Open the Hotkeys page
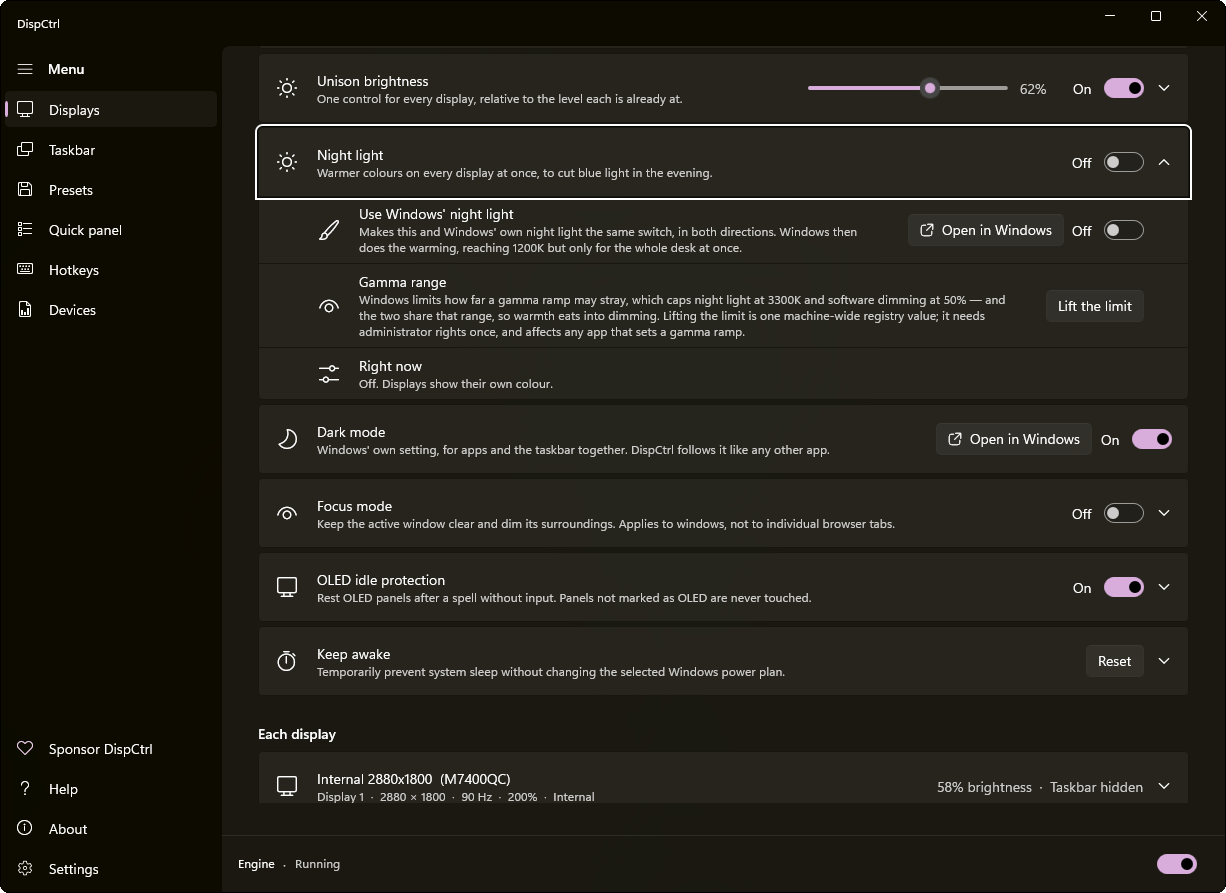1226x893 pixels. tap(111, 270)
